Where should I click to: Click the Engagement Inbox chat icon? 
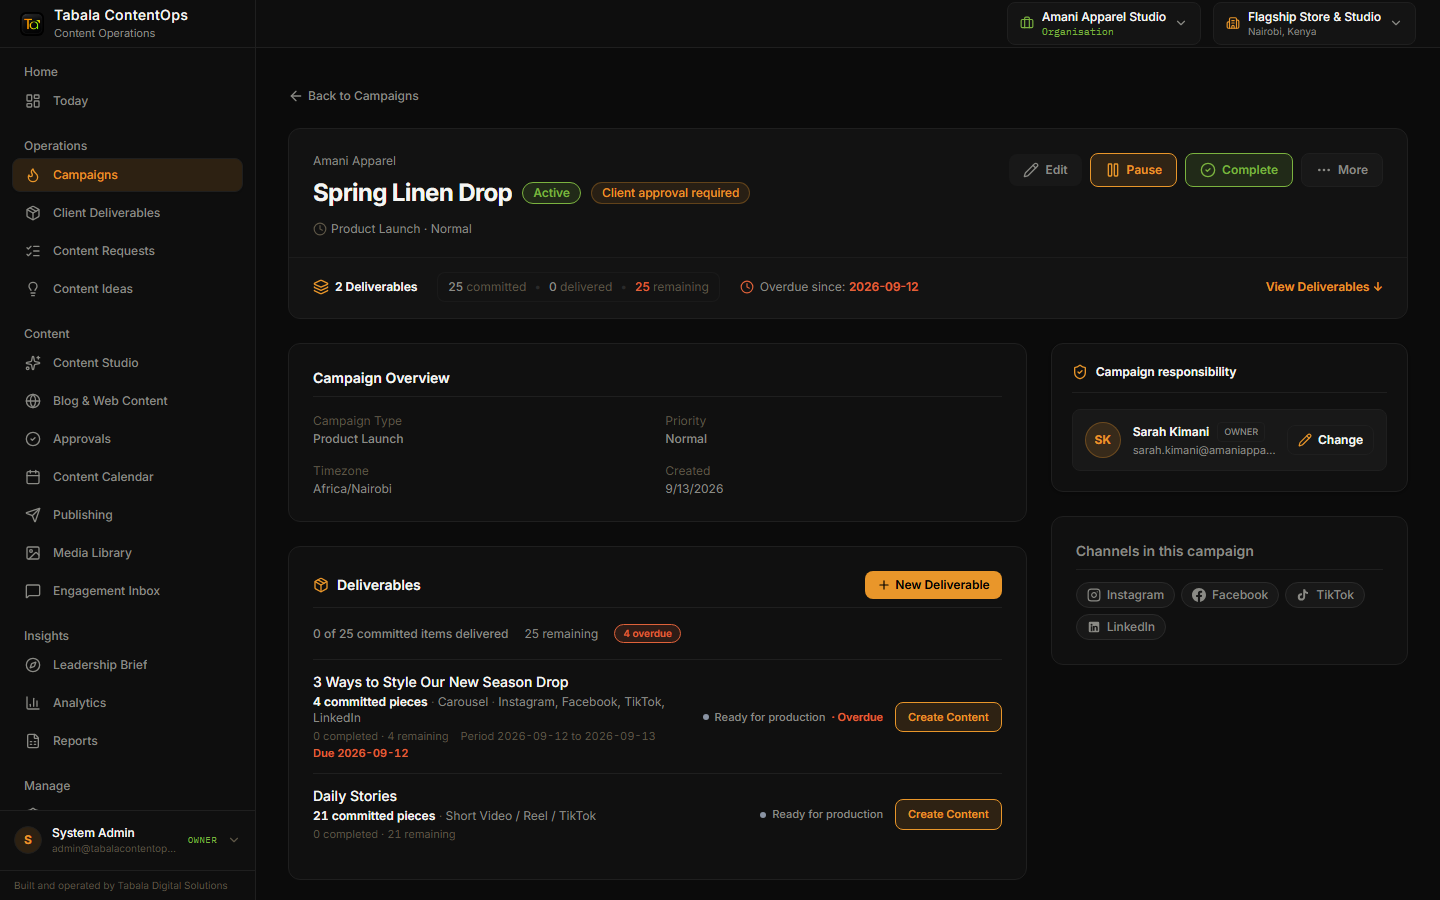(x=33, y=591)
